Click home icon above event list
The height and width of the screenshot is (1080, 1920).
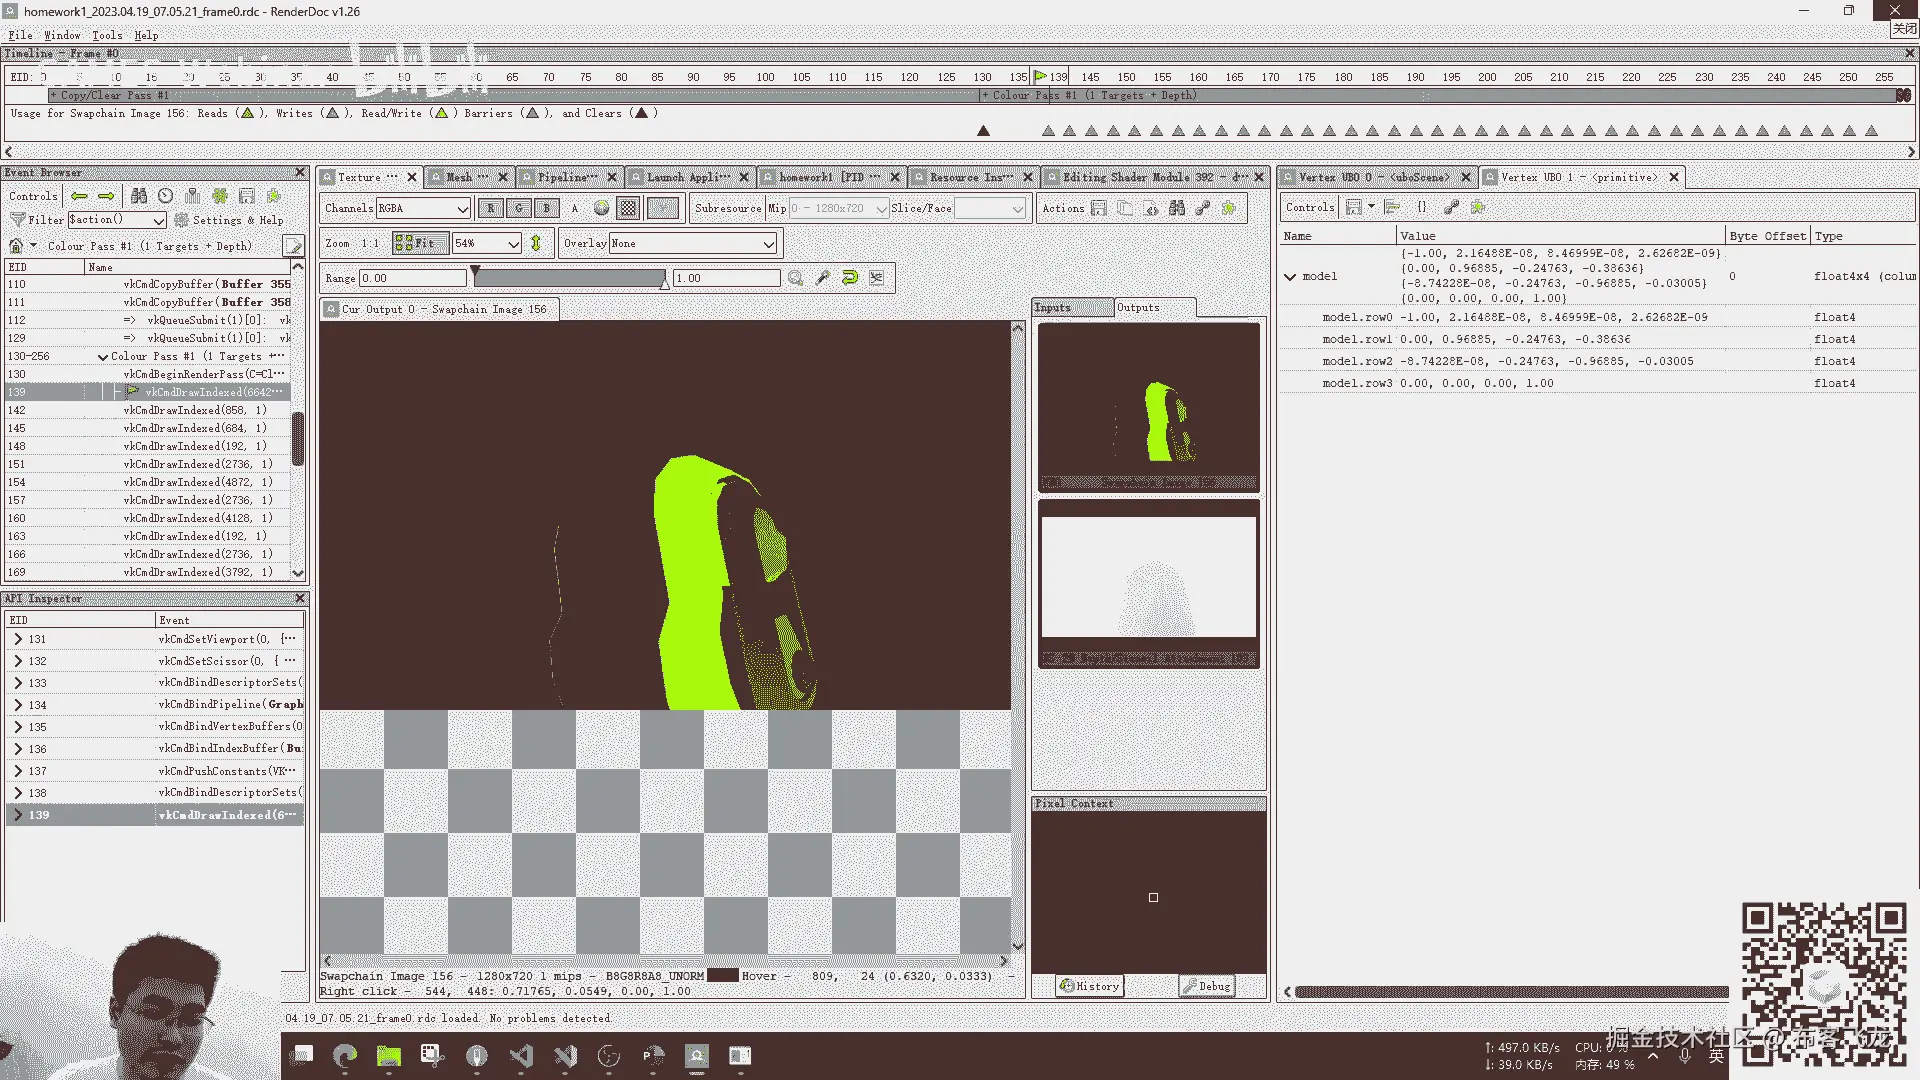(x=16, y=246)
